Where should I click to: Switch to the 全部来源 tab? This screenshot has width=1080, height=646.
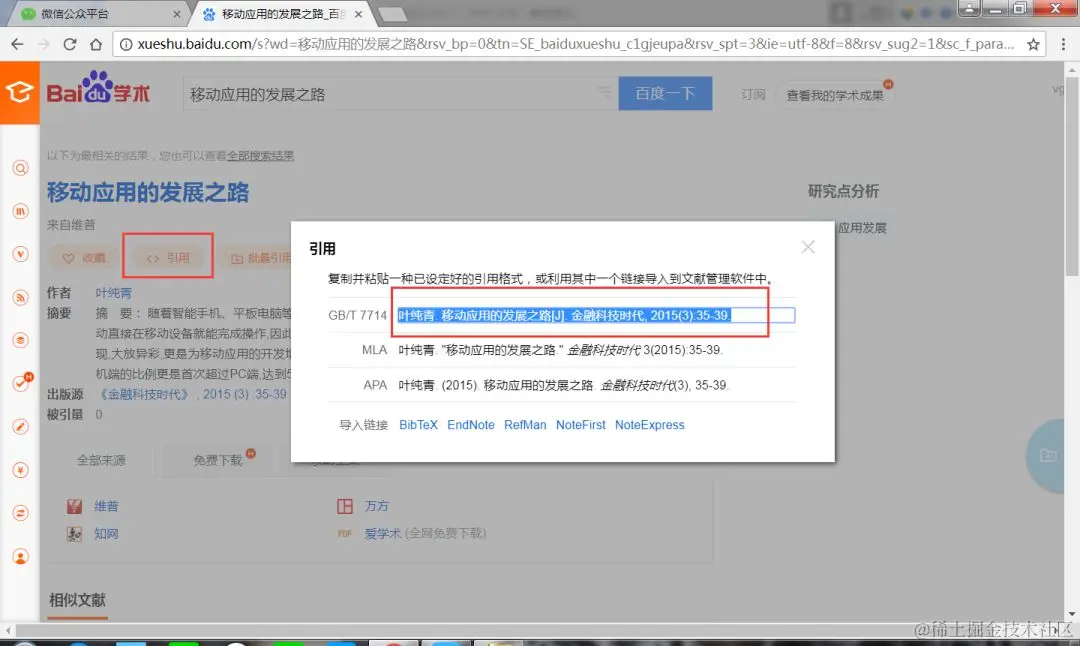point(101,460)
